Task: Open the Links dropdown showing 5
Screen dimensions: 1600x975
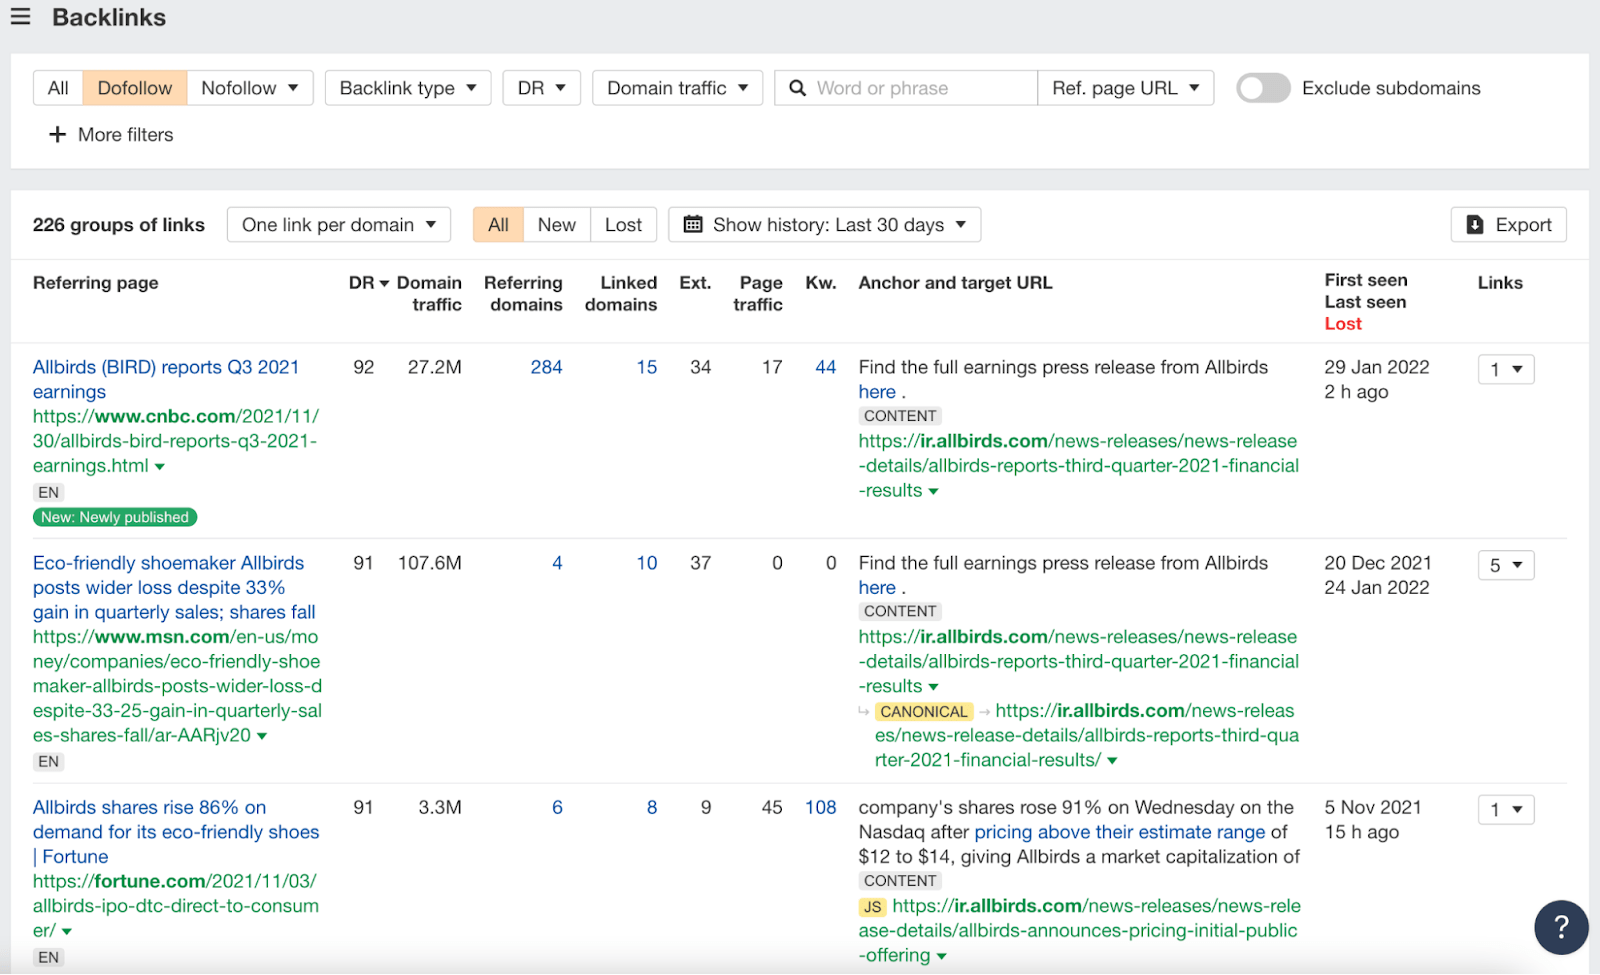Action: click(x=1505, y=564)
